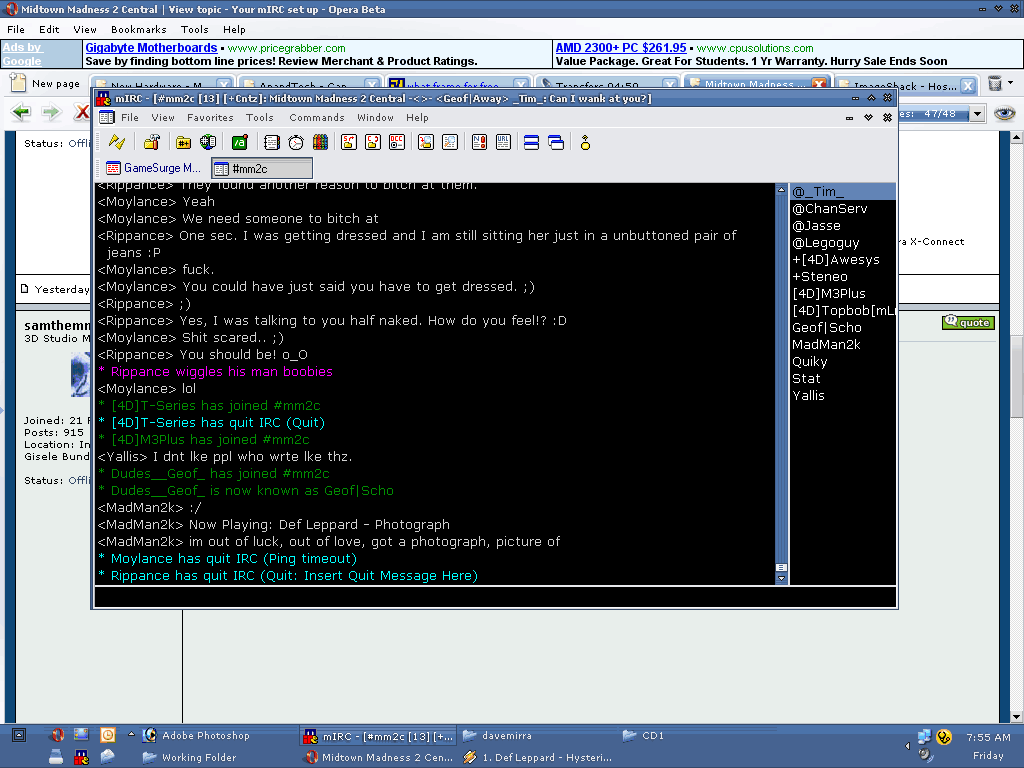The height and width of the screenshot is (768, 1024).
Task: Expand the dropdown arrow beside the 47/48 counter
Action: (x=978, y=114)
